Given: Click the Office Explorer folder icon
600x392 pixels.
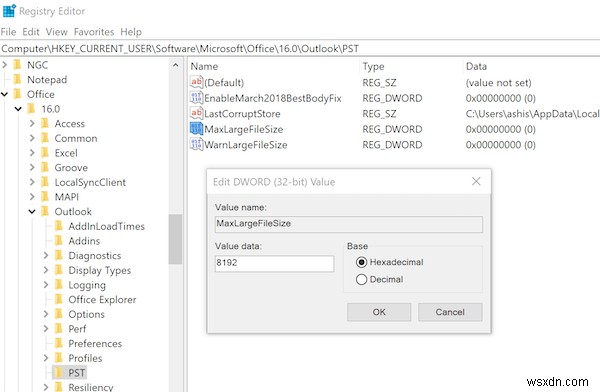Looking at the screenshot, I should point(59,299).
